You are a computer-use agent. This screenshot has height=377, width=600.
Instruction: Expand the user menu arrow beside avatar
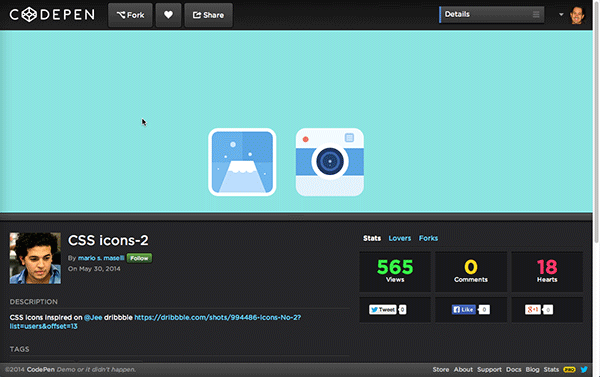point(561,15)
